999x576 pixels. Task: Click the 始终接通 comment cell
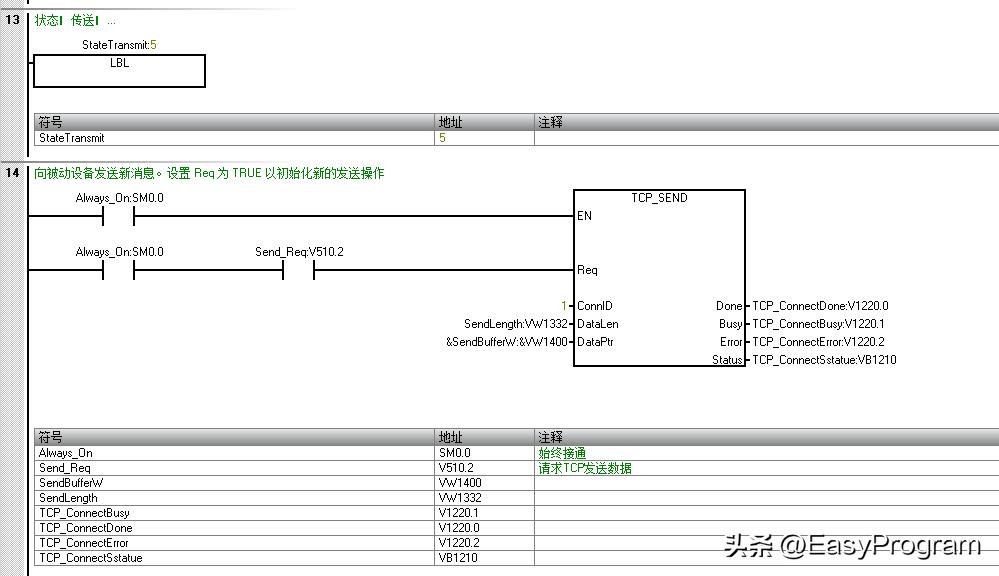766,453
